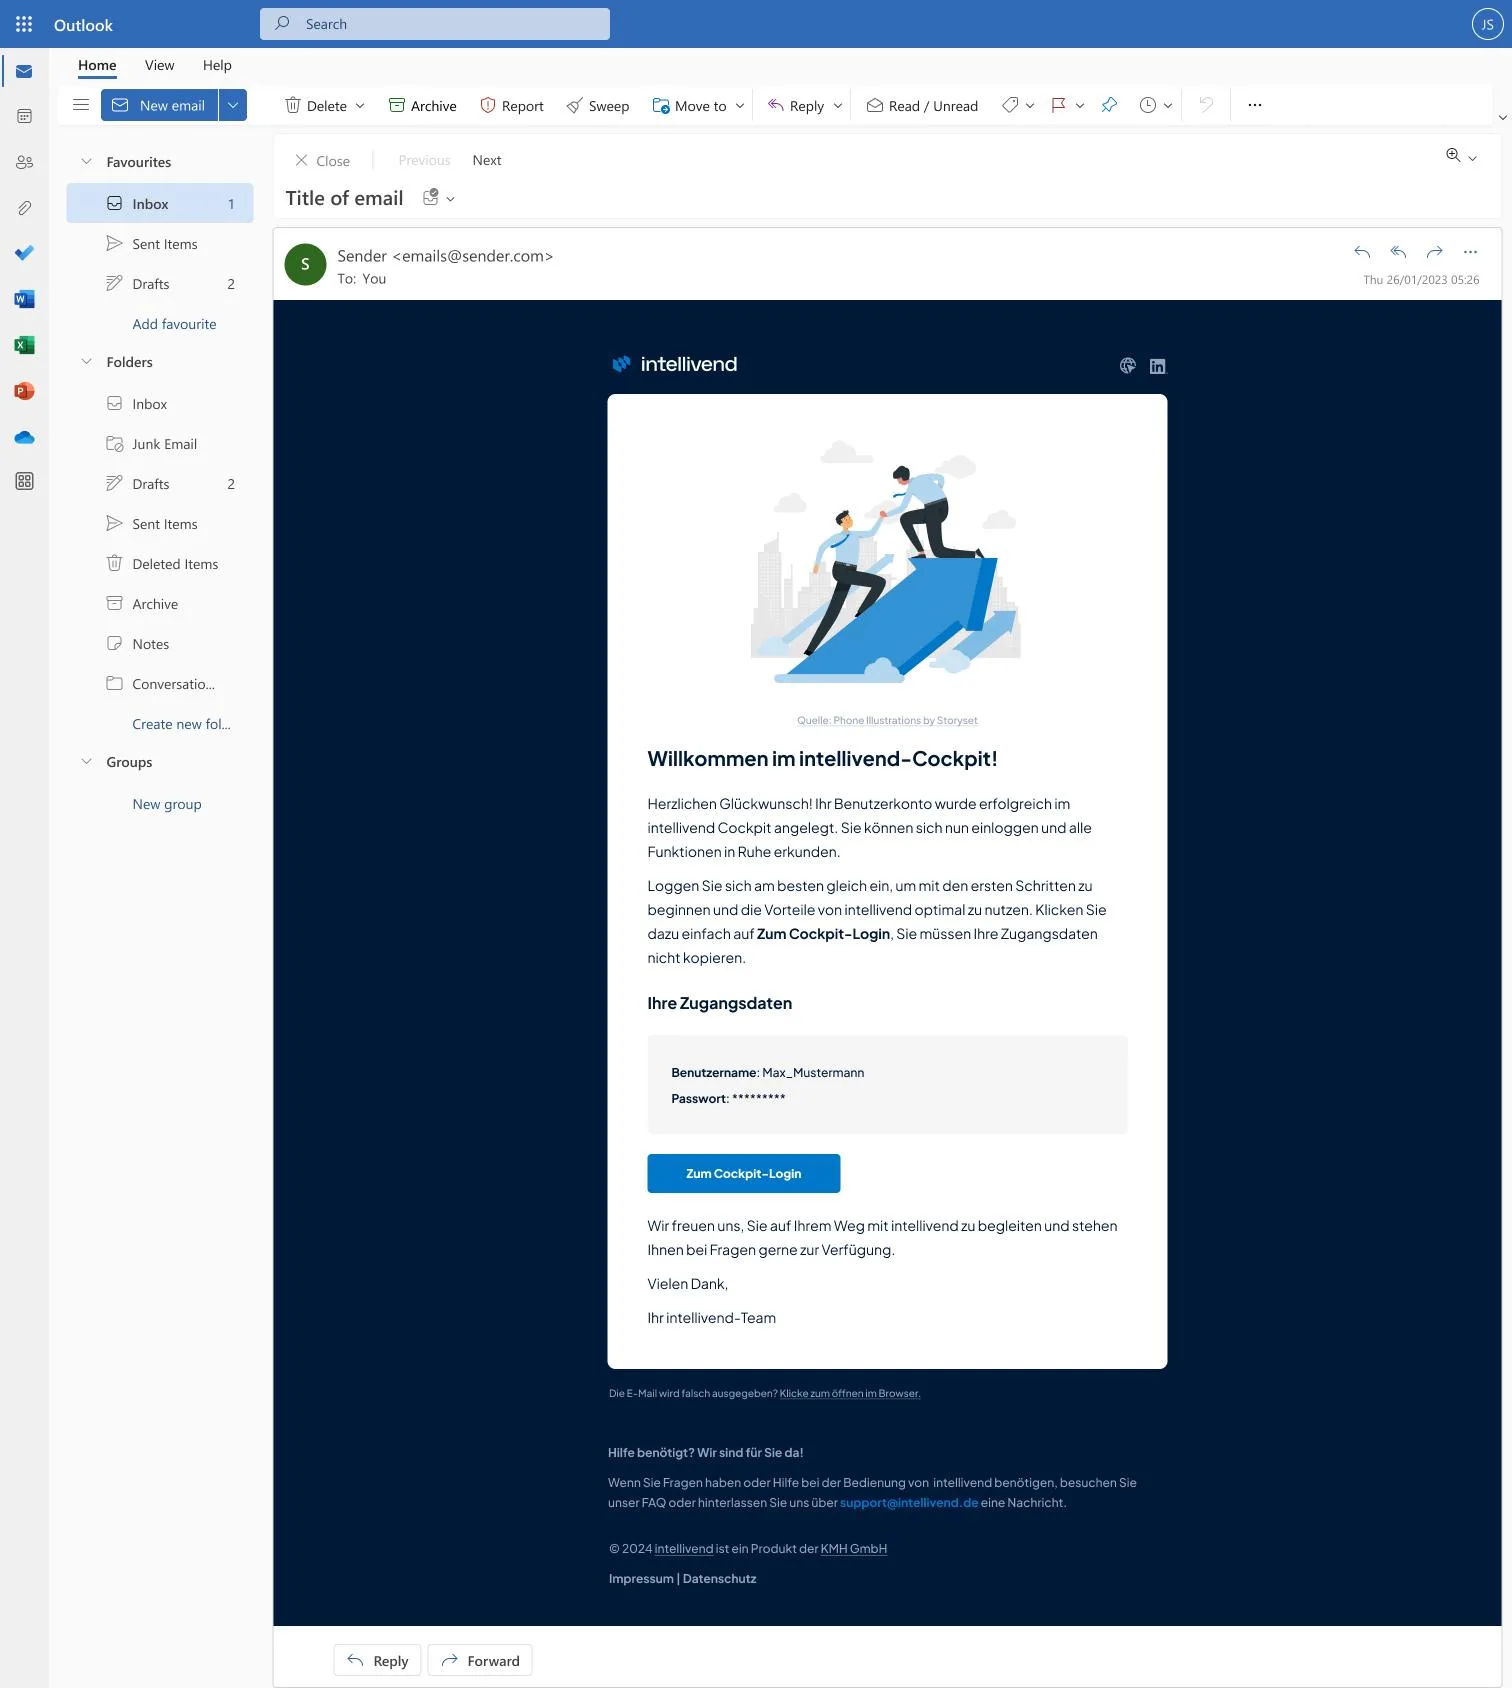The width and height of the screenshot is (1512, 1688).
Task: Click the Categorize tag icon in toolbar
Action: click(1010, 105)
